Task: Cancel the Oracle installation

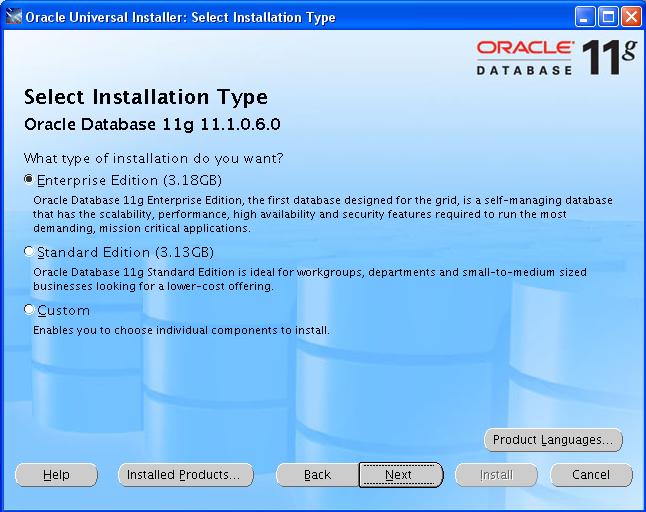Action: [590, 475]
